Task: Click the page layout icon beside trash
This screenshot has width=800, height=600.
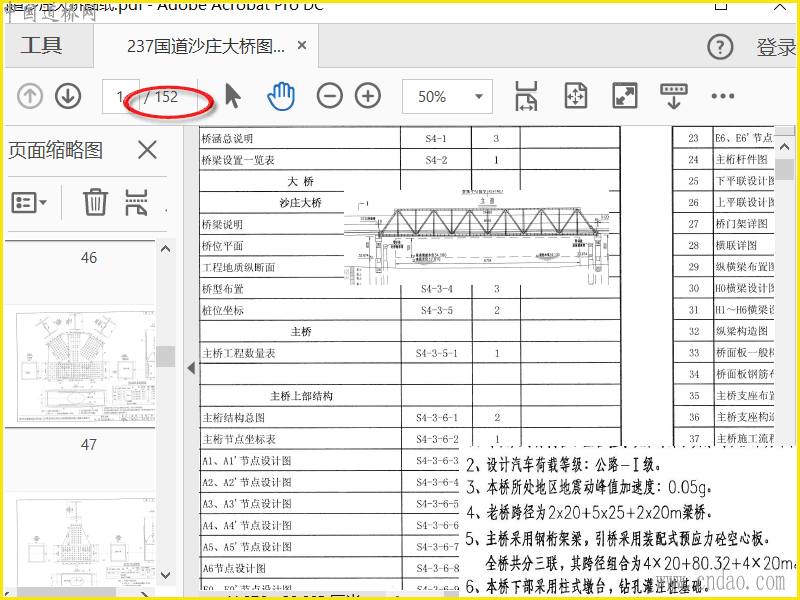Action: point(136,202)
